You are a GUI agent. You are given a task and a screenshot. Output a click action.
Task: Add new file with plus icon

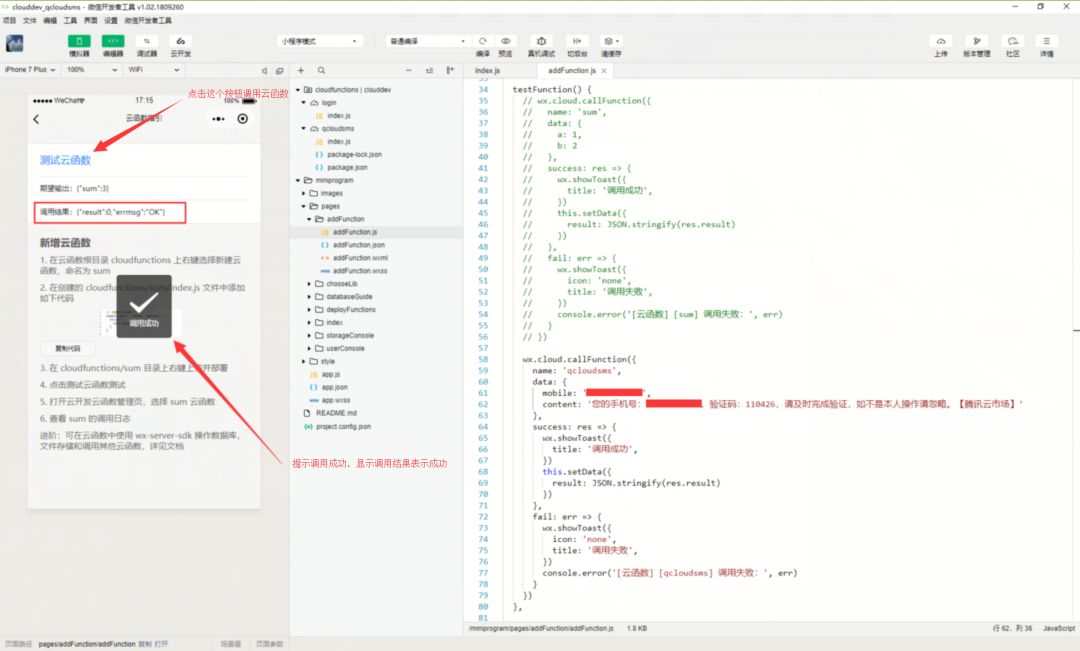[x=301, y=70]
